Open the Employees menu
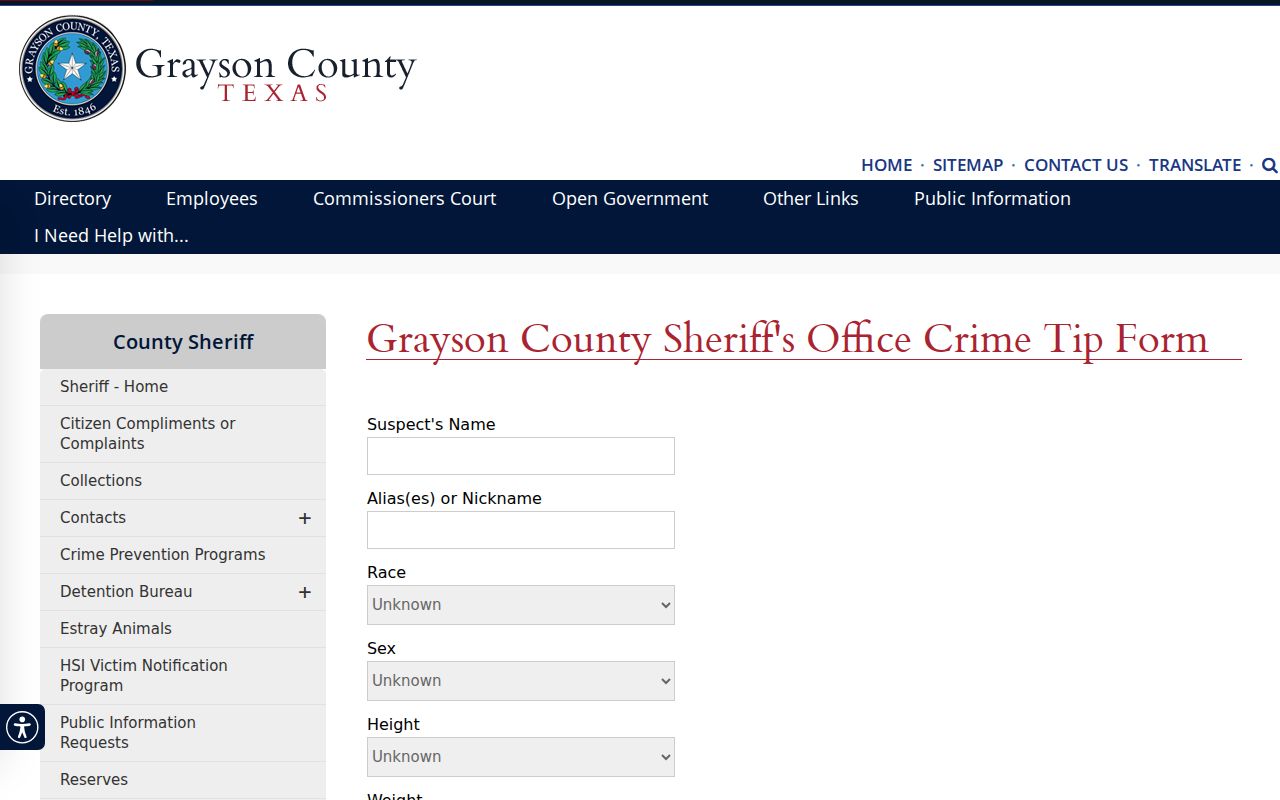This screenshot has height=800, width=1280. [x=212, y=199]
